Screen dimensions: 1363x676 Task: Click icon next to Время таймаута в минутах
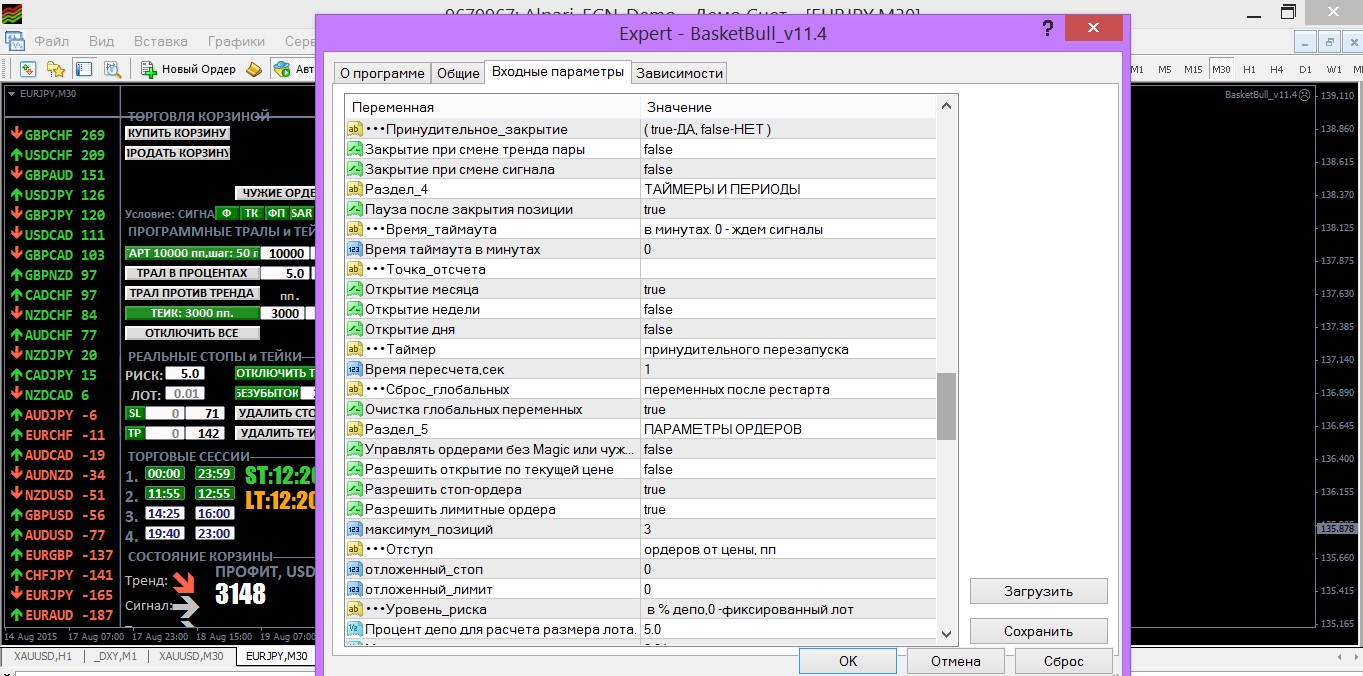pyautogui.click(x=354, y=249)
